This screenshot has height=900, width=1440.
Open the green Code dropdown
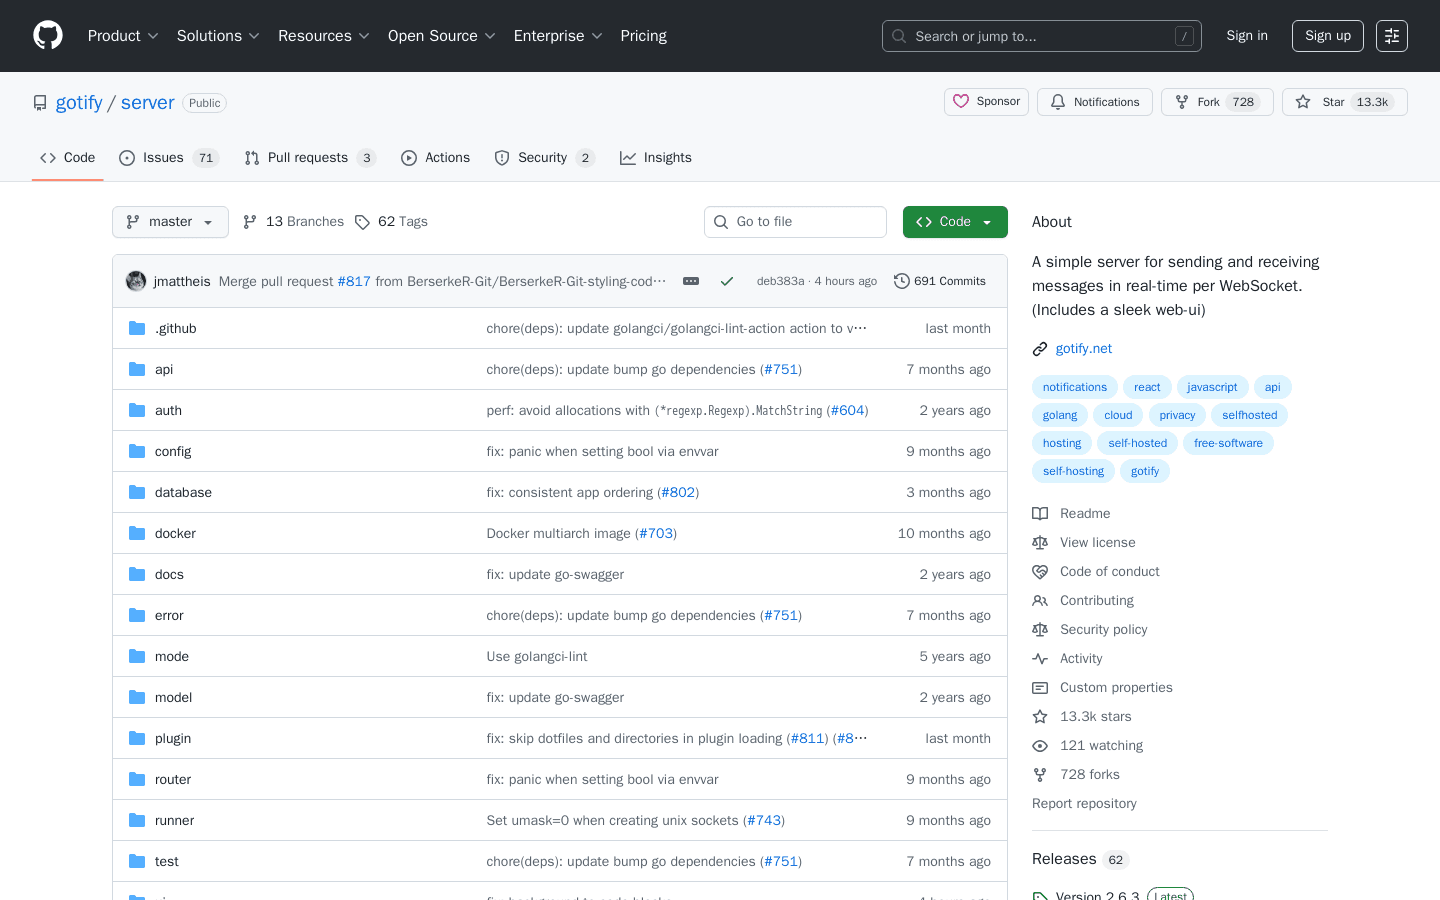coord(955,221)
